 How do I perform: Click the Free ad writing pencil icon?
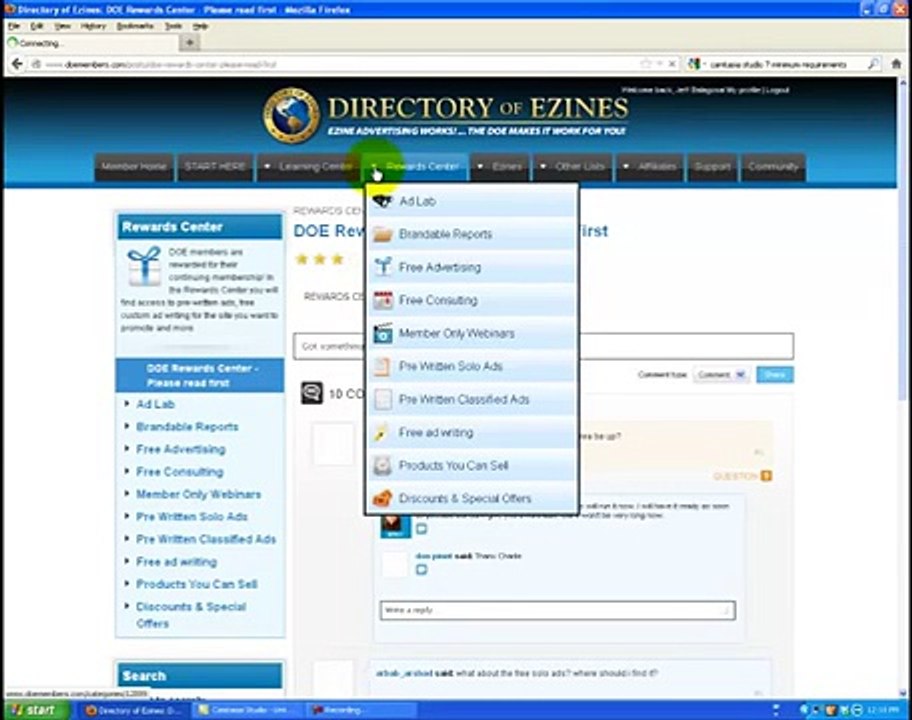coord(382,433)
